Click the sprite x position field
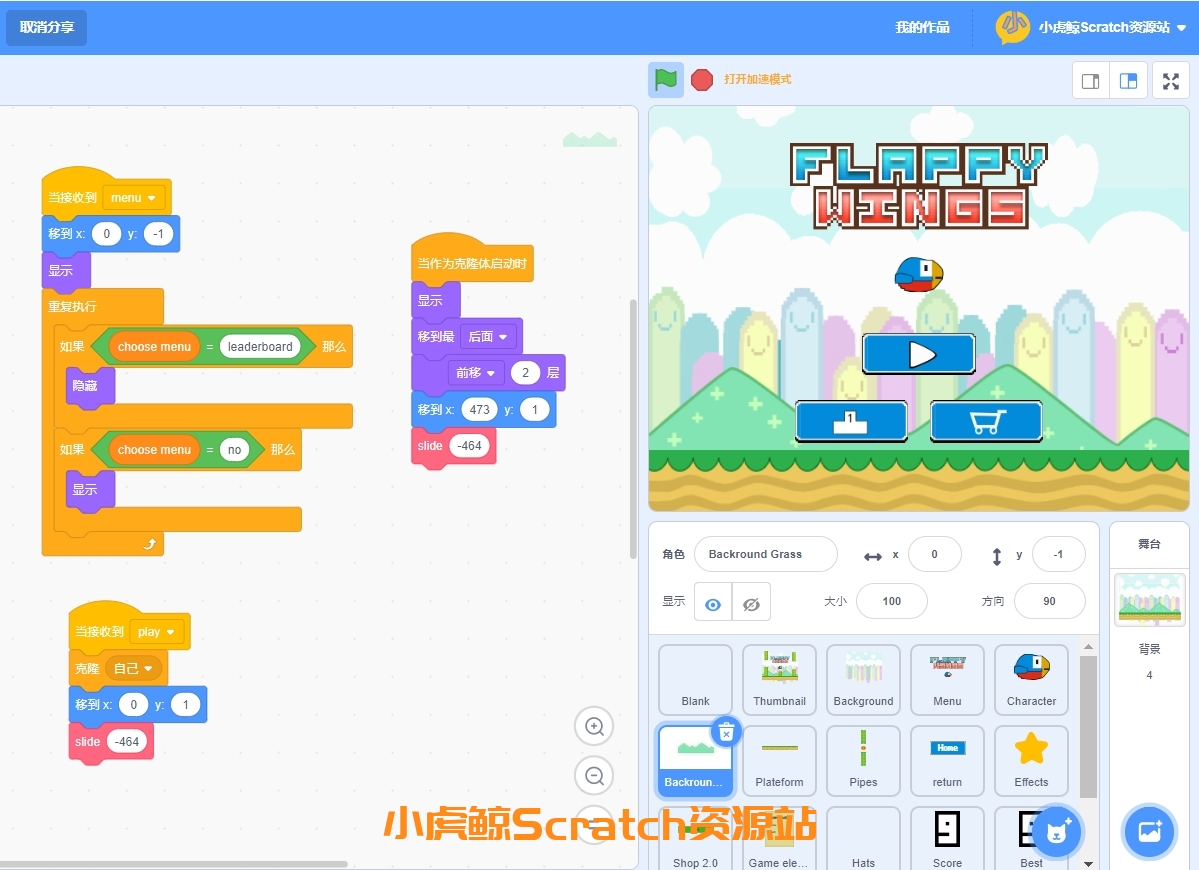Image resolution: width=1199 pixels, height=870 pixels. pos(934,554)
